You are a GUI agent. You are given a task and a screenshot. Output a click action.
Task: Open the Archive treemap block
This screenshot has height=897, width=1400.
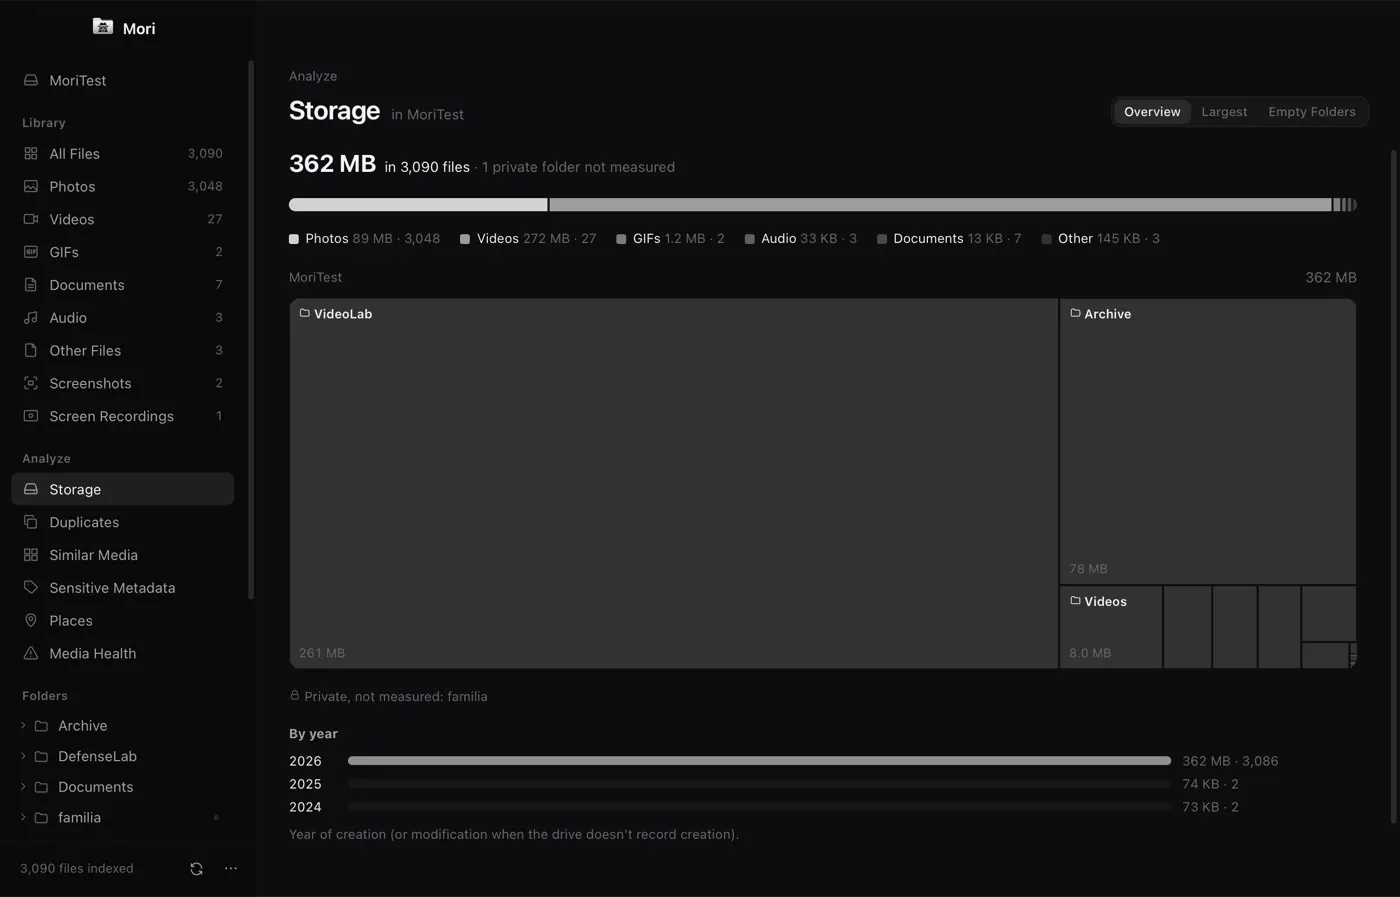[1208, 441]
